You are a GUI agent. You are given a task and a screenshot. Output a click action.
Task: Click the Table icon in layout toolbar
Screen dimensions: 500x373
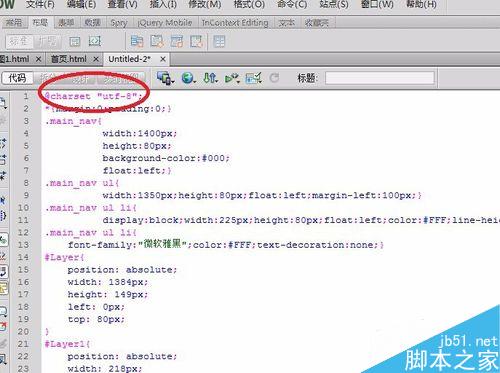pyautogui.click(x=219, y=41)
